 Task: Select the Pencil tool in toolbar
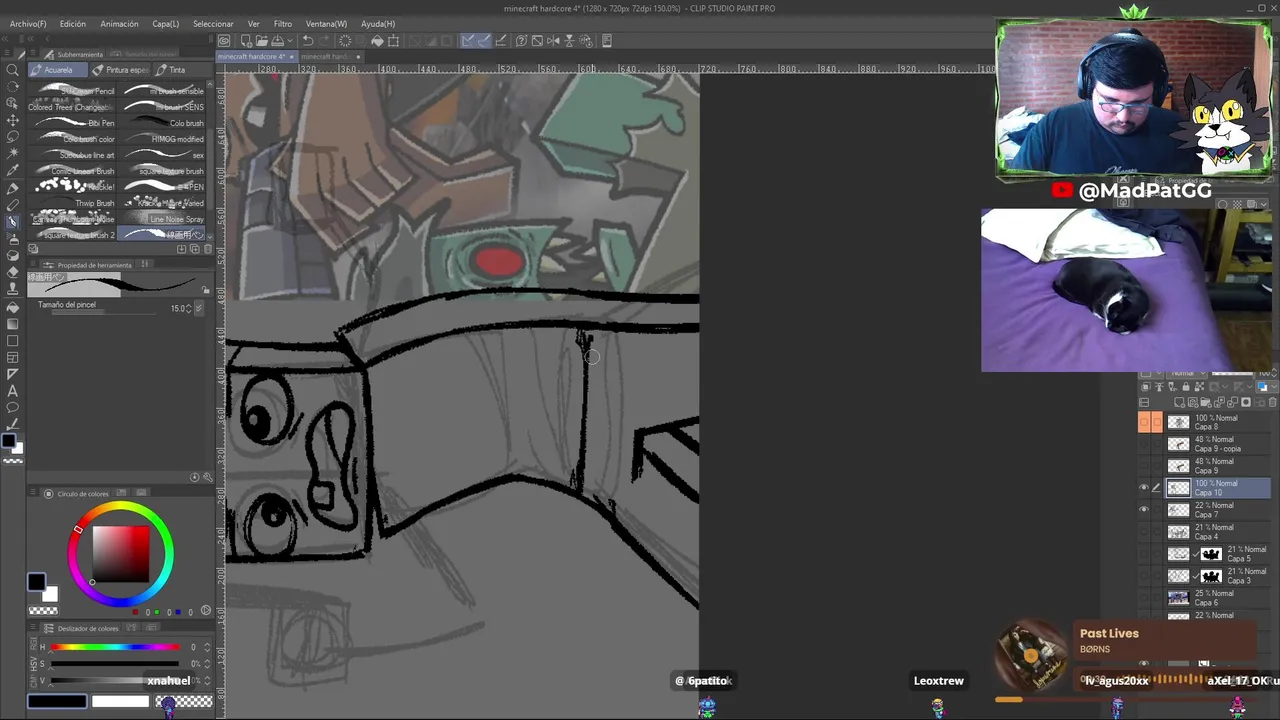coord(12,204)
